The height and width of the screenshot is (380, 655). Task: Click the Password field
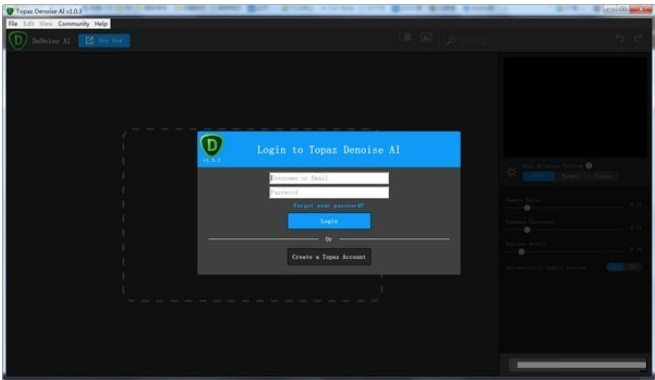pyautogui.click(x=329, y=193)
